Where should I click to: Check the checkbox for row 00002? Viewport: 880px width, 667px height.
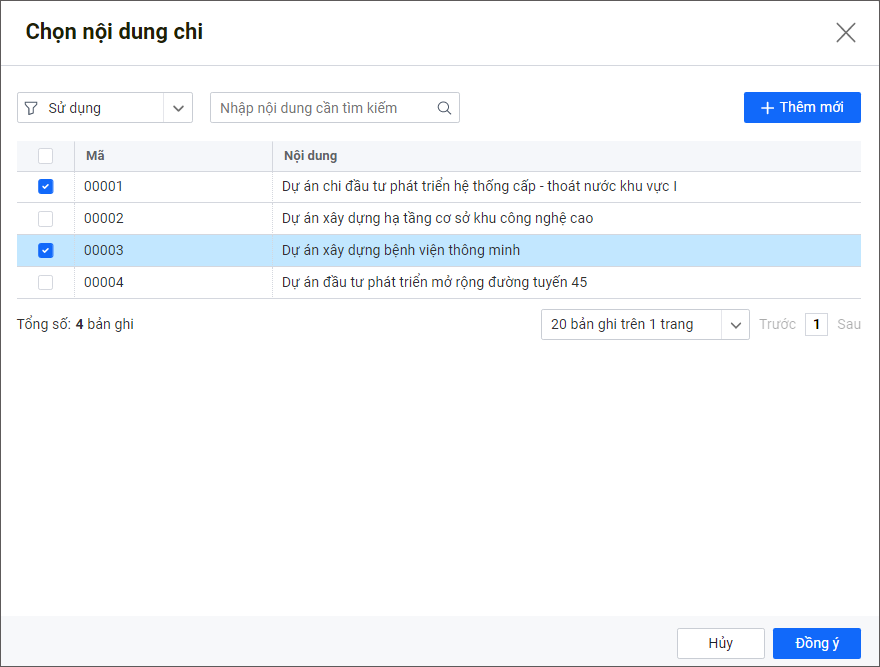[45, 219]
